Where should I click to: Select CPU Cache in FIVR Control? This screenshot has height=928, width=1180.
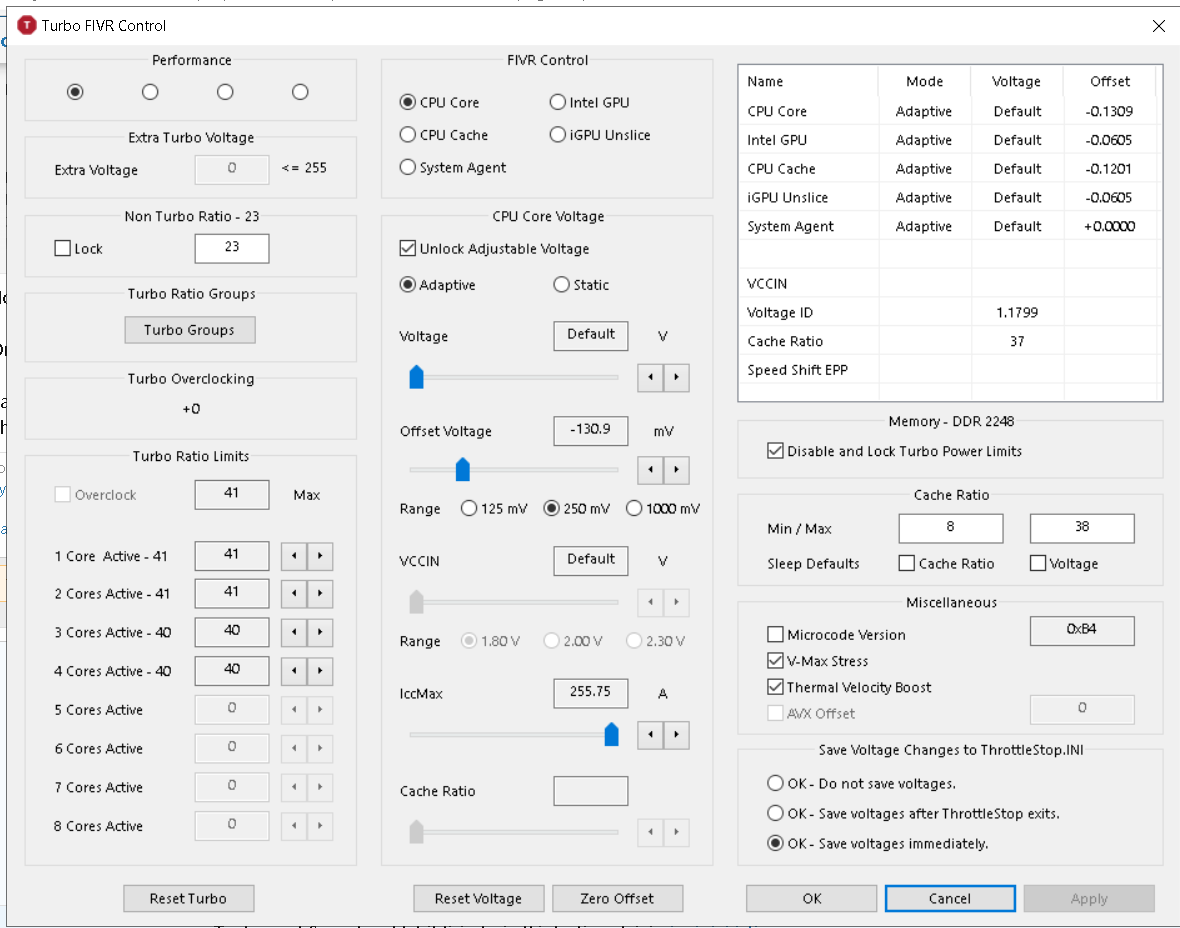444,135
